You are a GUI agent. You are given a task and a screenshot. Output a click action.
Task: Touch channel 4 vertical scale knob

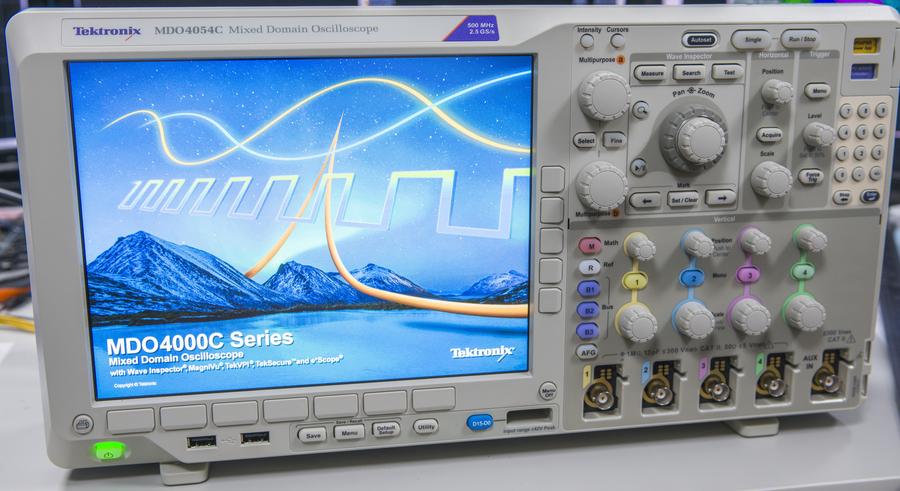click(805, 313)
